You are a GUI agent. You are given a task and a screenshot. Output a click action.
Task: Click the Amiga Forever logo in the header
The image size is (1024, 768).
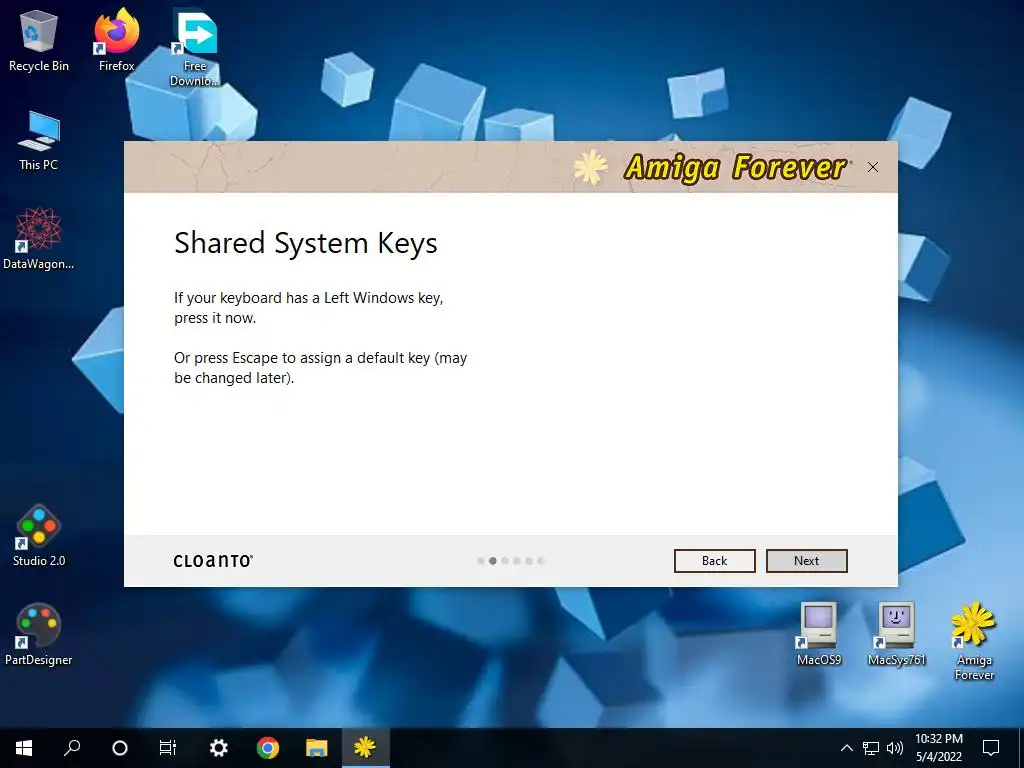pyautogui.click(x=713, y=168)
